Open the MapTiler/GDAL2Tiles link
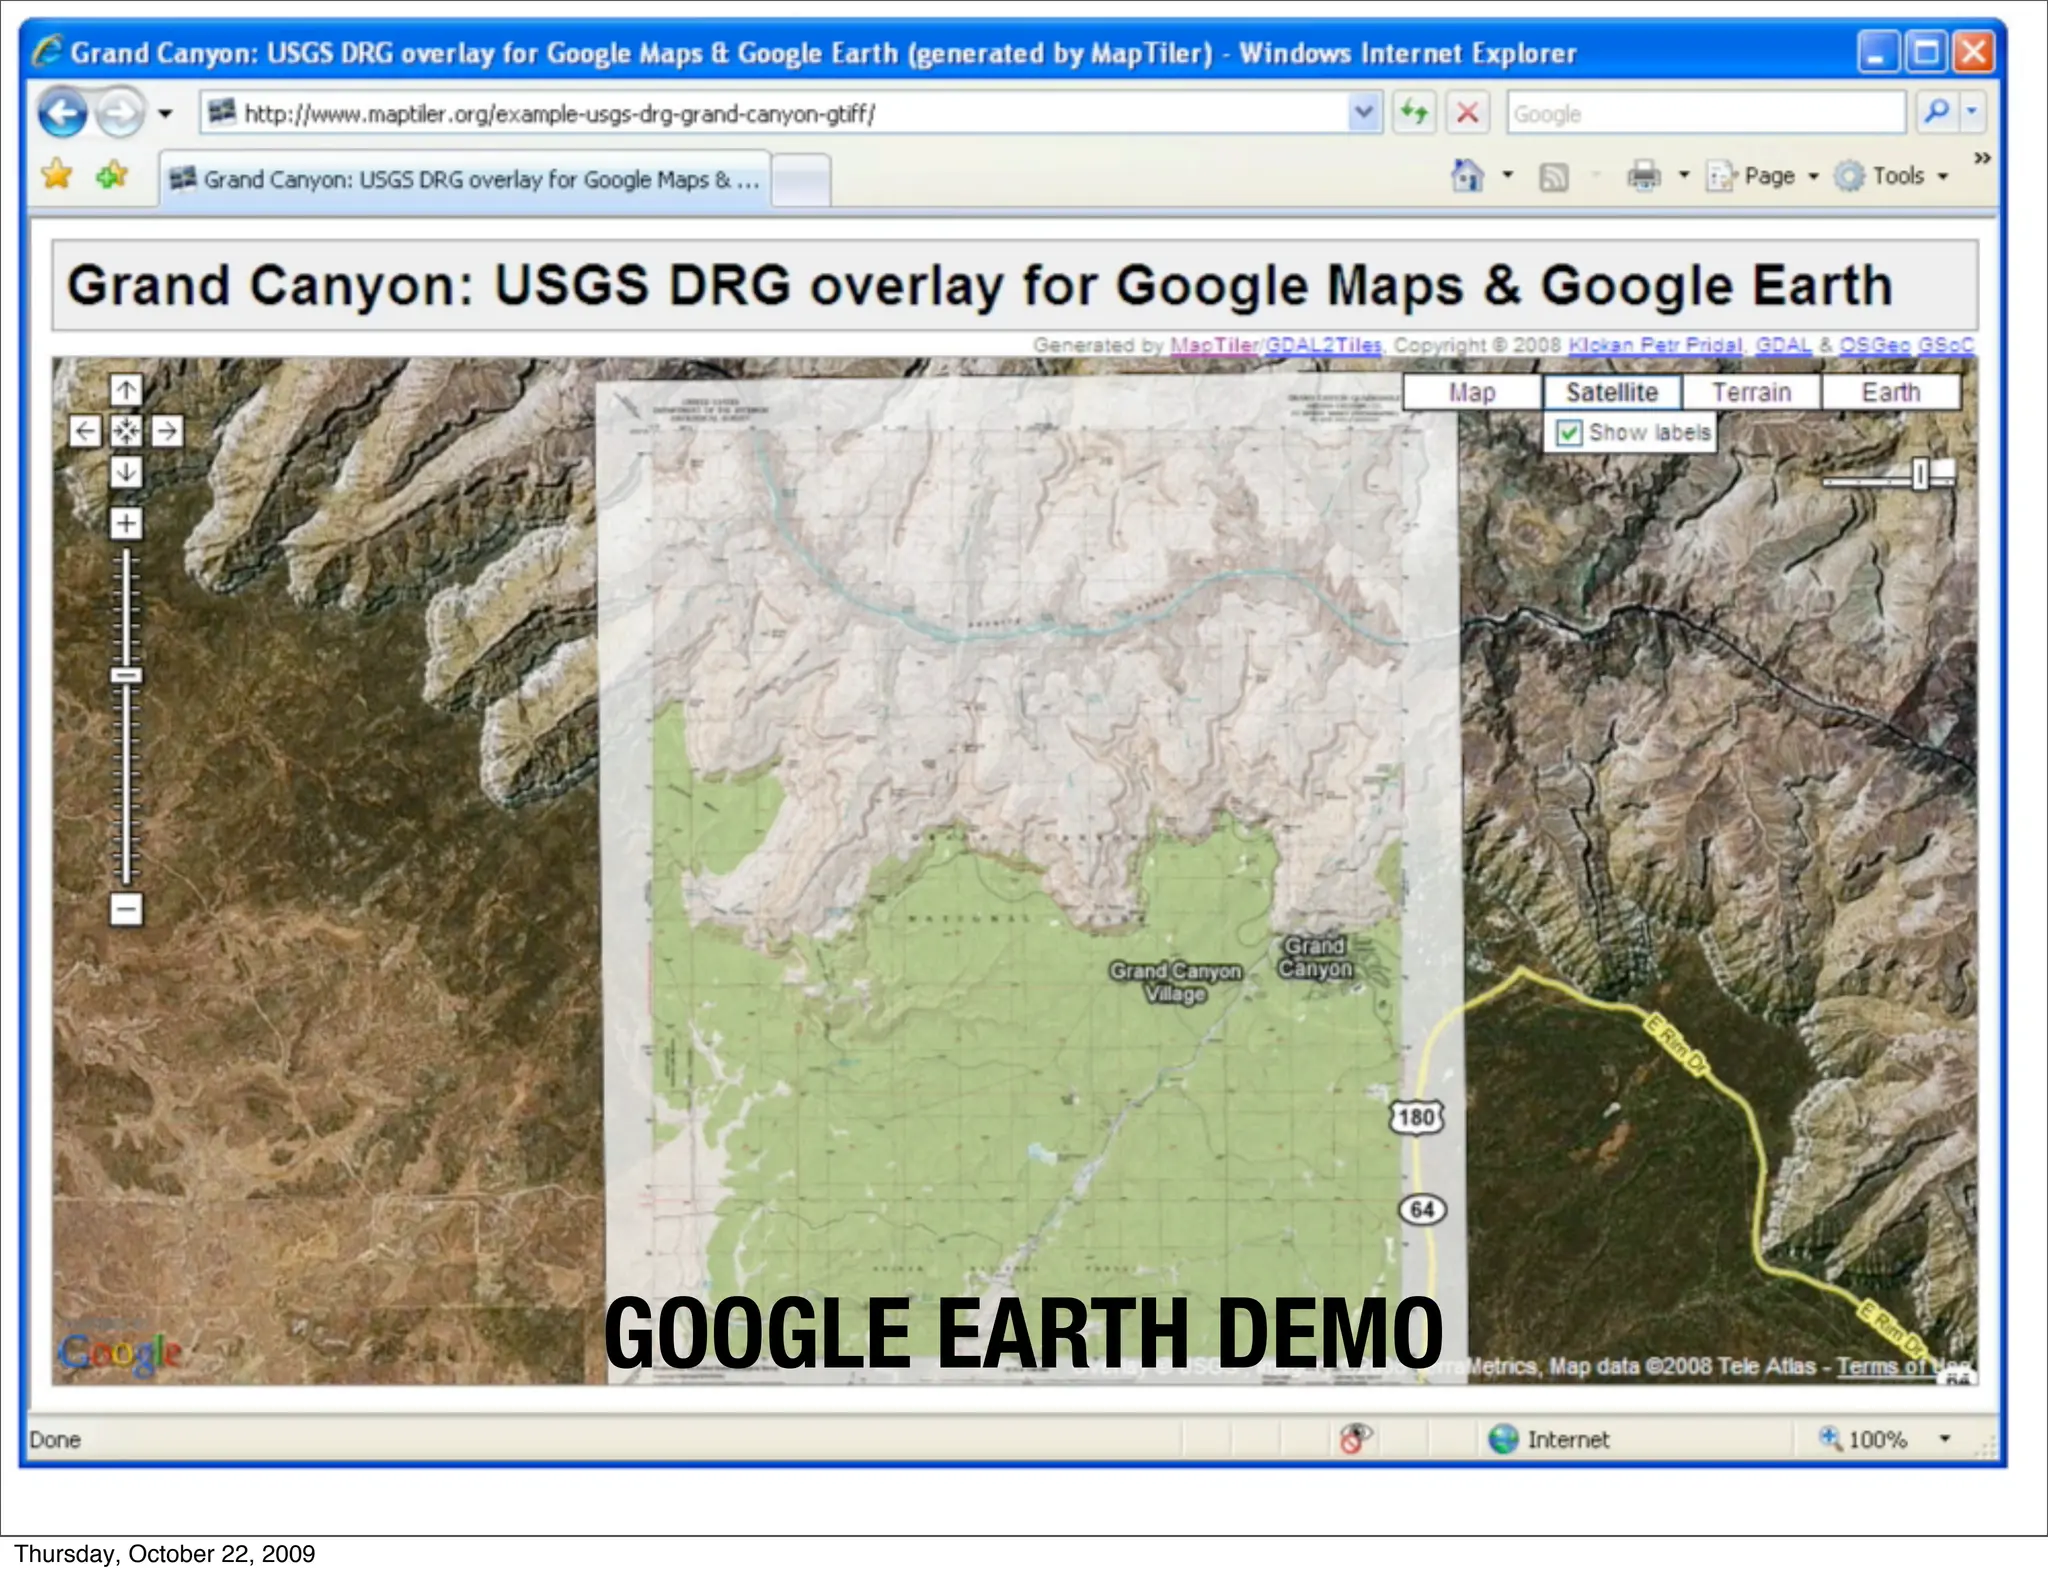 pyautogui.click(x=1275, y=345)
